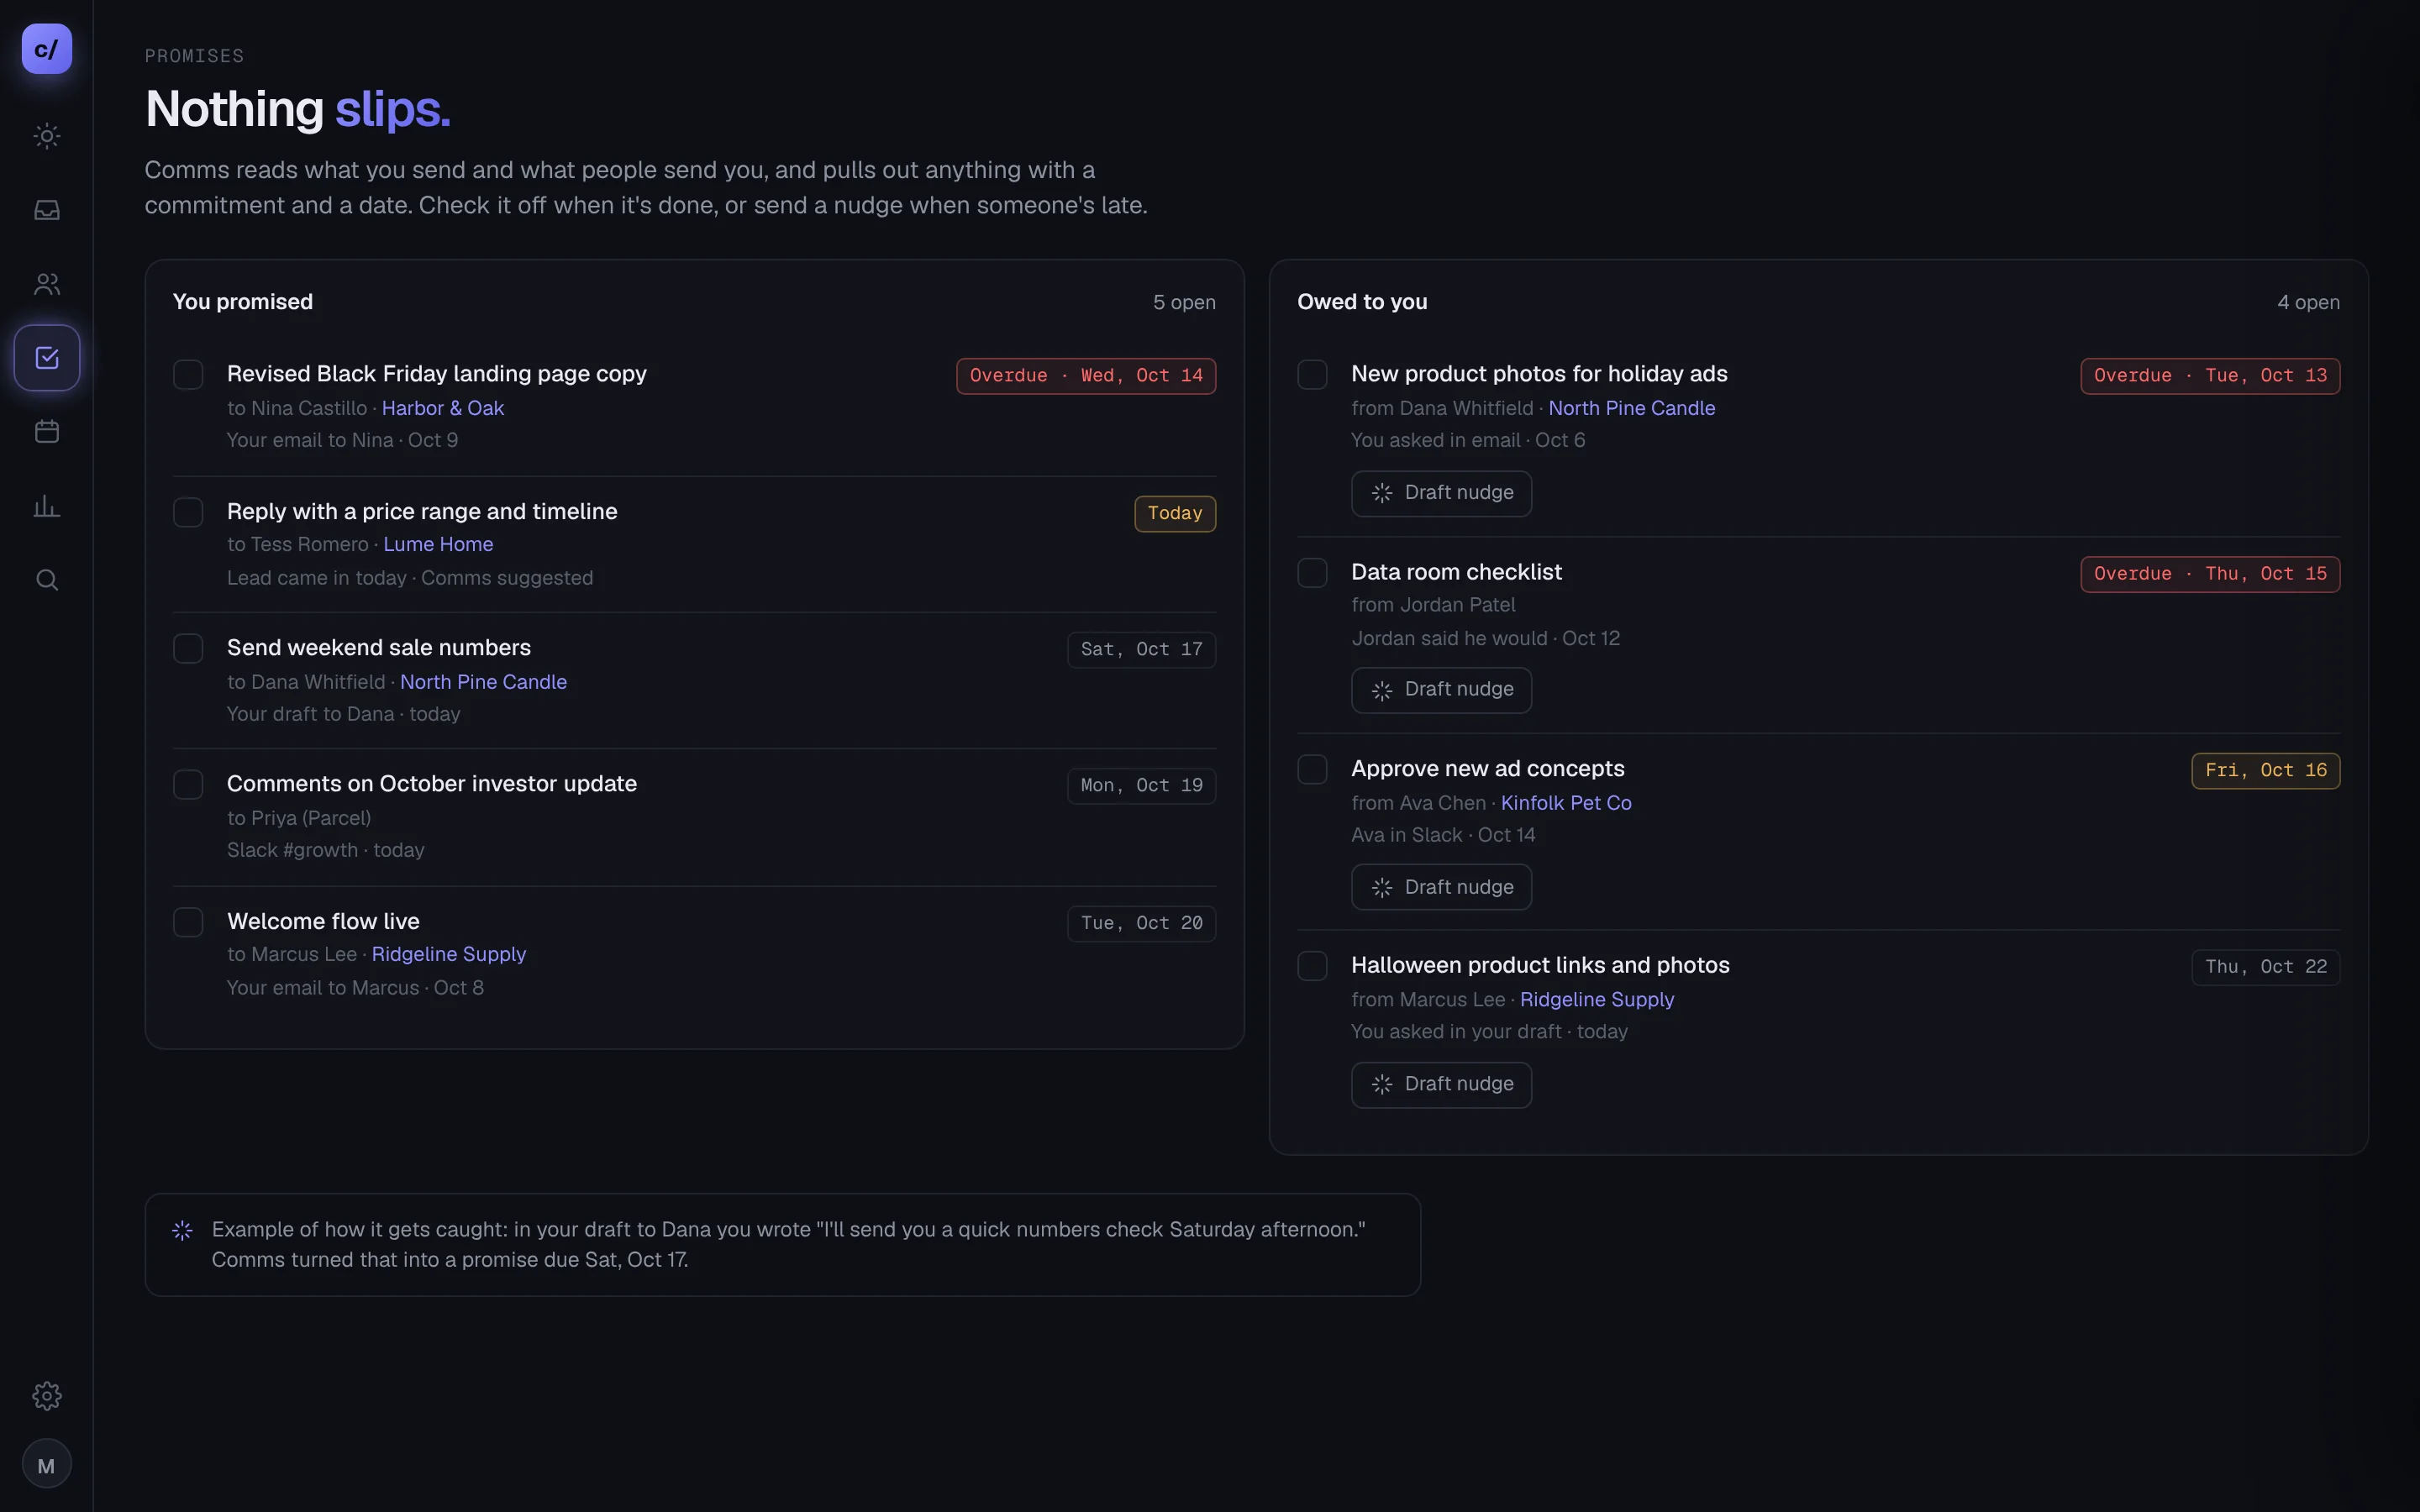Tick Comments on October investor update

coord(188,785)
